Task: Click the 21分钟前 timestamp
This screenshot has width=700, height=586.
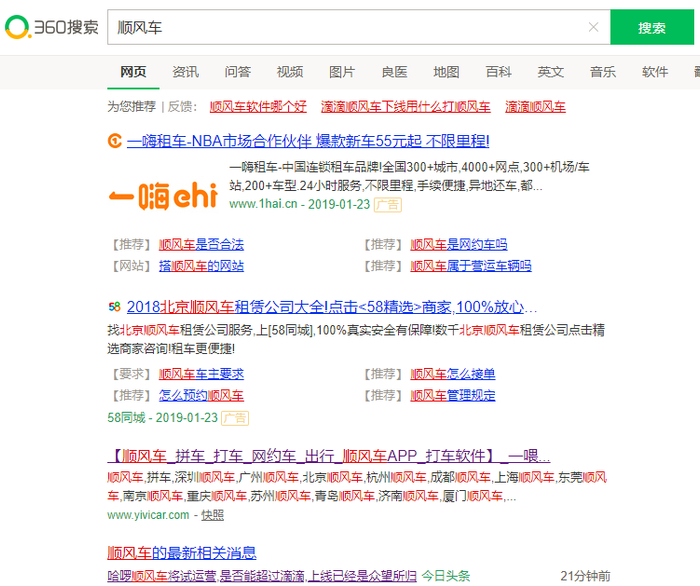Action: point(585,576)
